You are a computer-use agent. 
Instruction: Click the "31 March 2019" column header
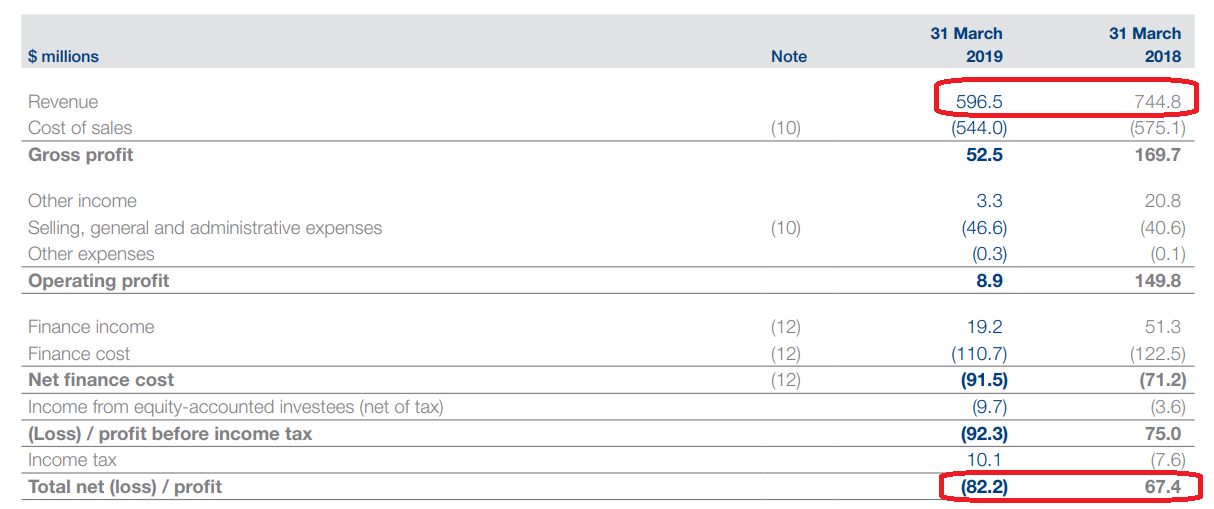pos(966,45)
